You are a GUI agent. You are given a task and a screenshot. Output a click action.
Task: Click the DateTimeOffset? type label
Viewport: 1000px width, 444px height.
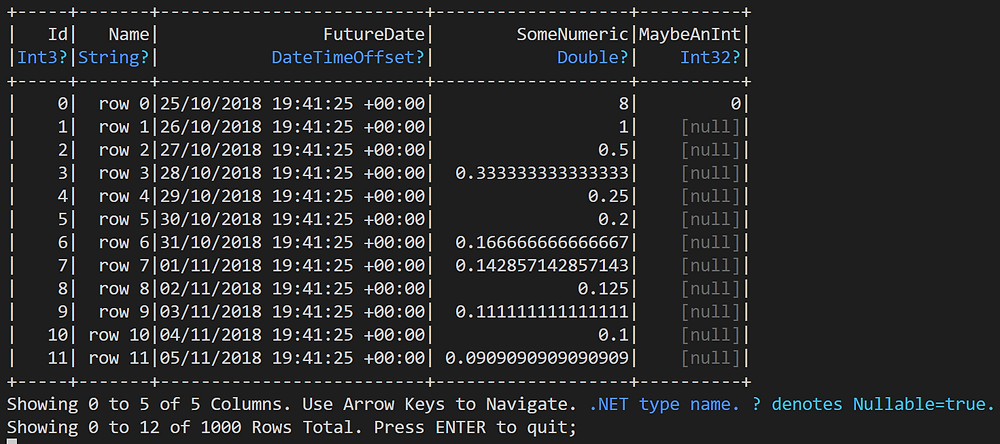point(348,57)
